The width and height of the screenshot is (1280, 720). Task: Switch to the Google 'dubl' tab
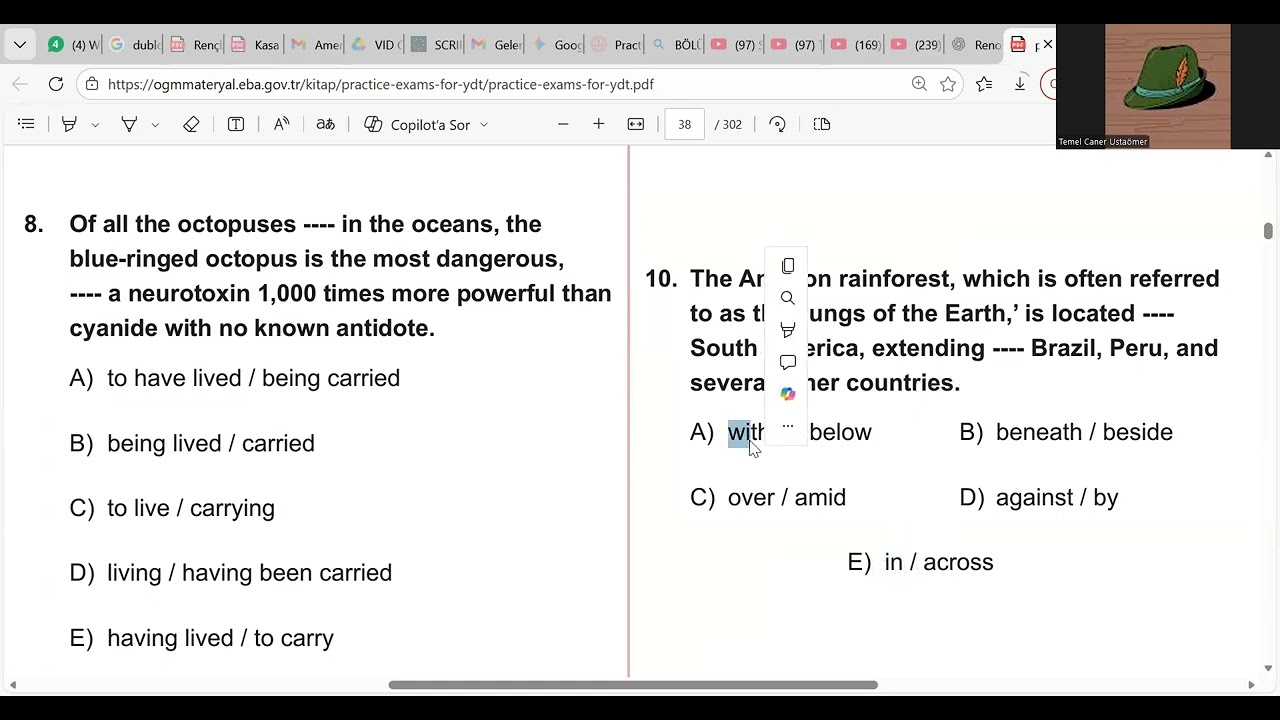tap(133, 45)
